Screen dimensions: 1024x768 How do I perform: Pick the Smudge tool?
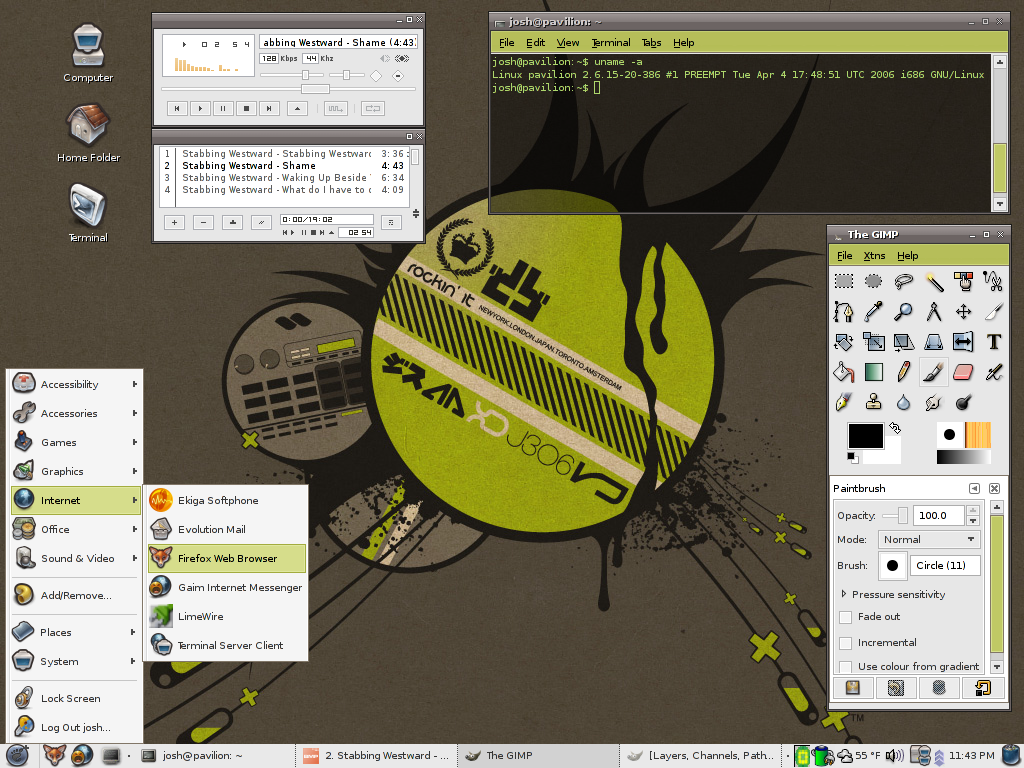click(x=934, y=402)
